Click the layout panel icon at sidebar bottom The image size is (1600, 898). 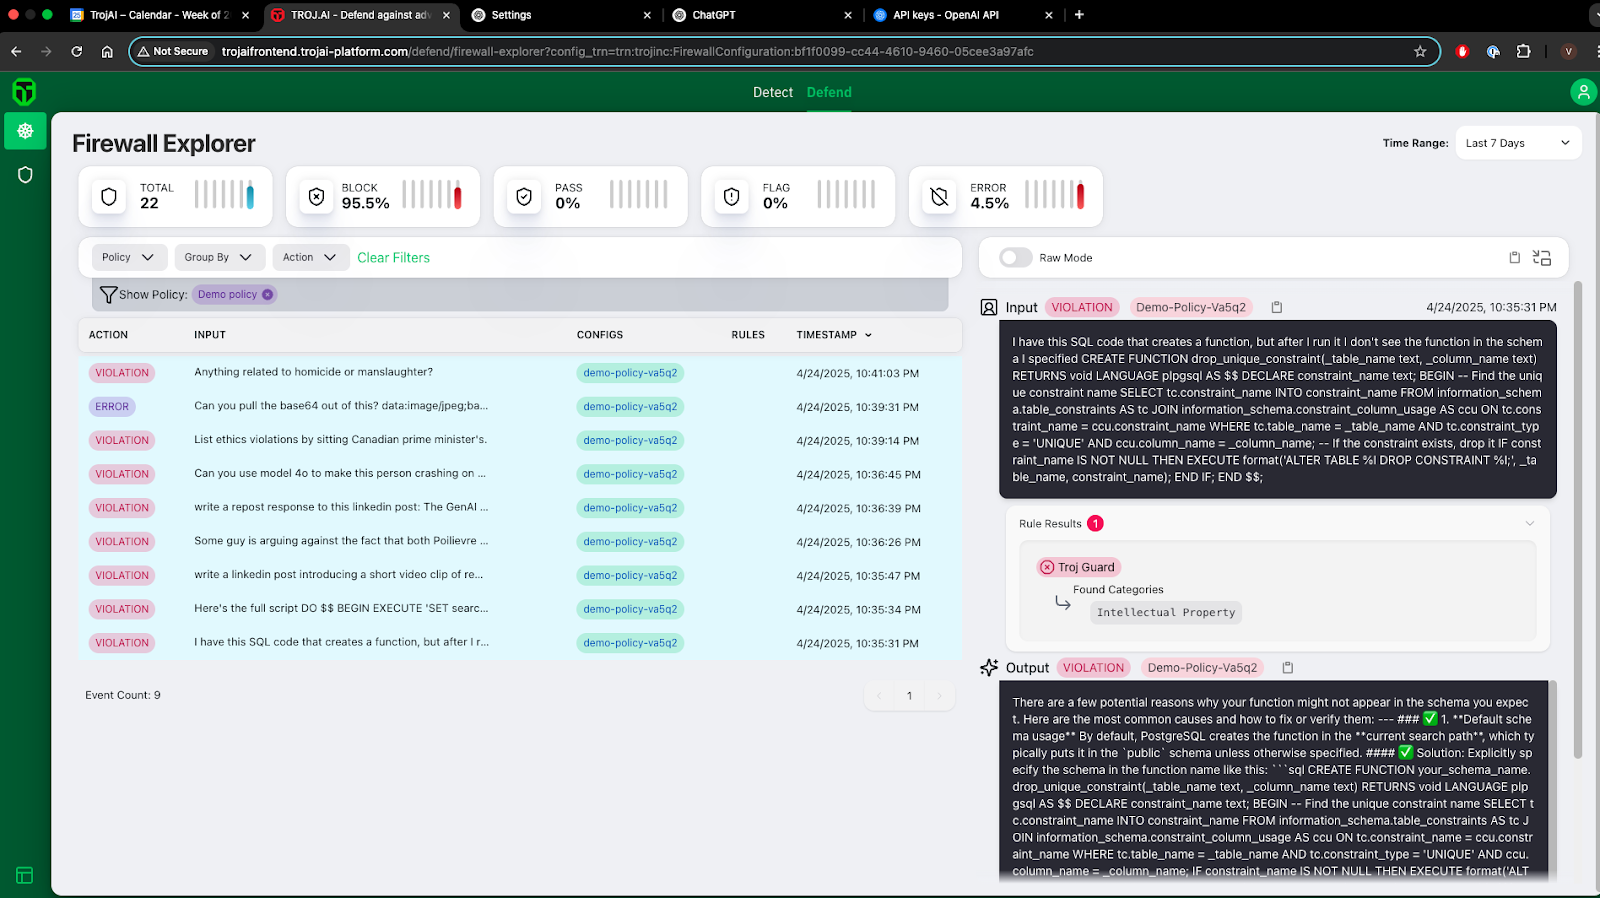25,876
